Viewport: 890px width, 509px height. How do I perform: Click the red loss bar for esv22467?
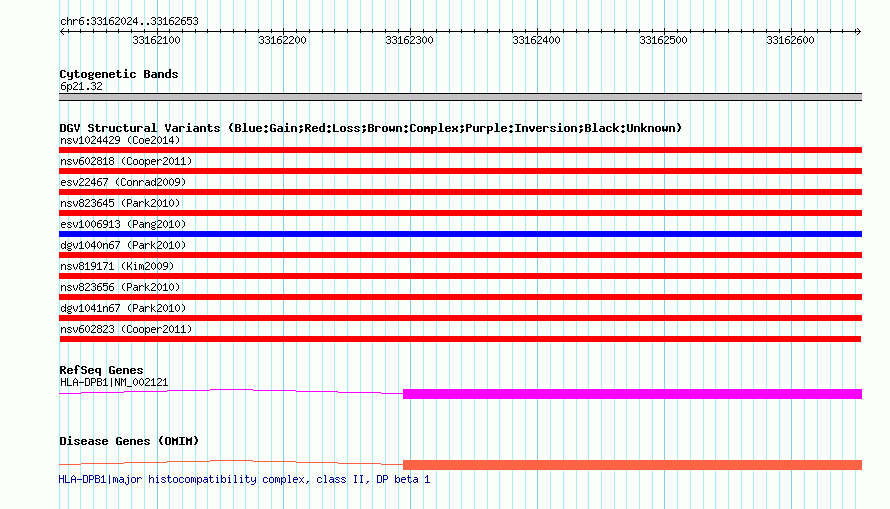[x=460, y=192]
